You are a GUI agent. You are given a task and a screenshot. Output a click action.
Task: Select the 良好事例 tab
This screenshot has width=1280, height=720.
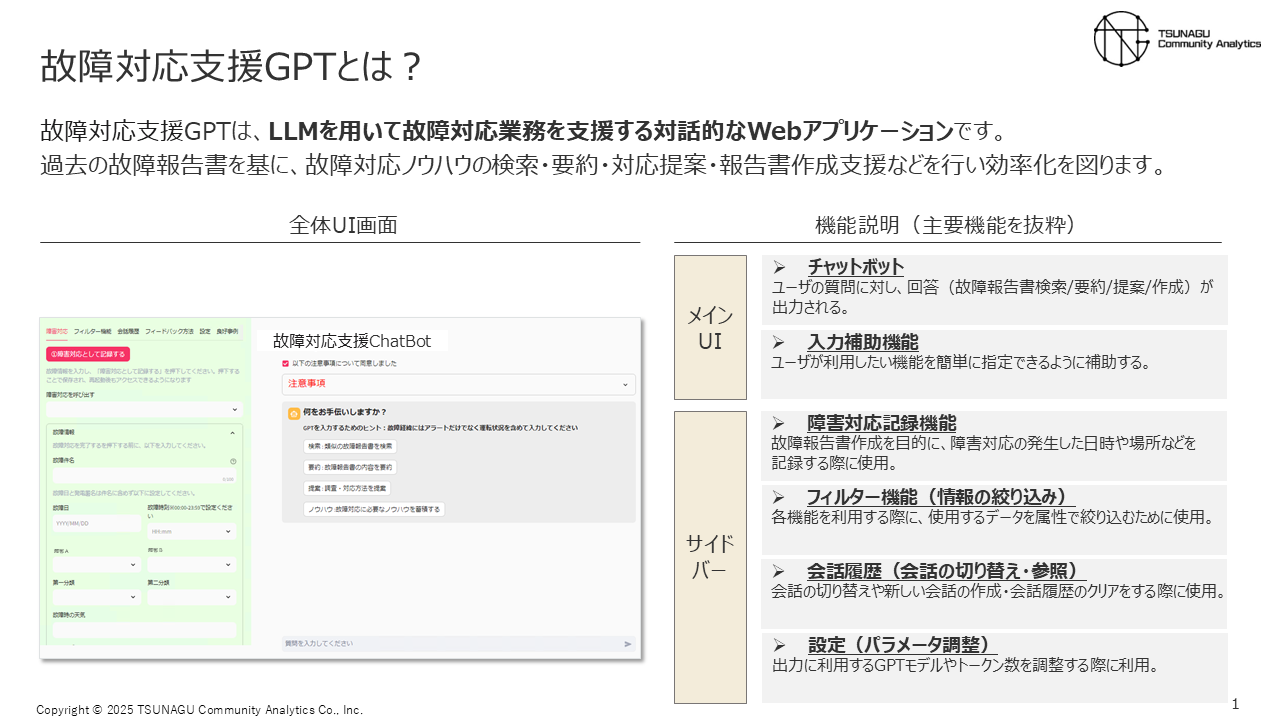[226, 332]
